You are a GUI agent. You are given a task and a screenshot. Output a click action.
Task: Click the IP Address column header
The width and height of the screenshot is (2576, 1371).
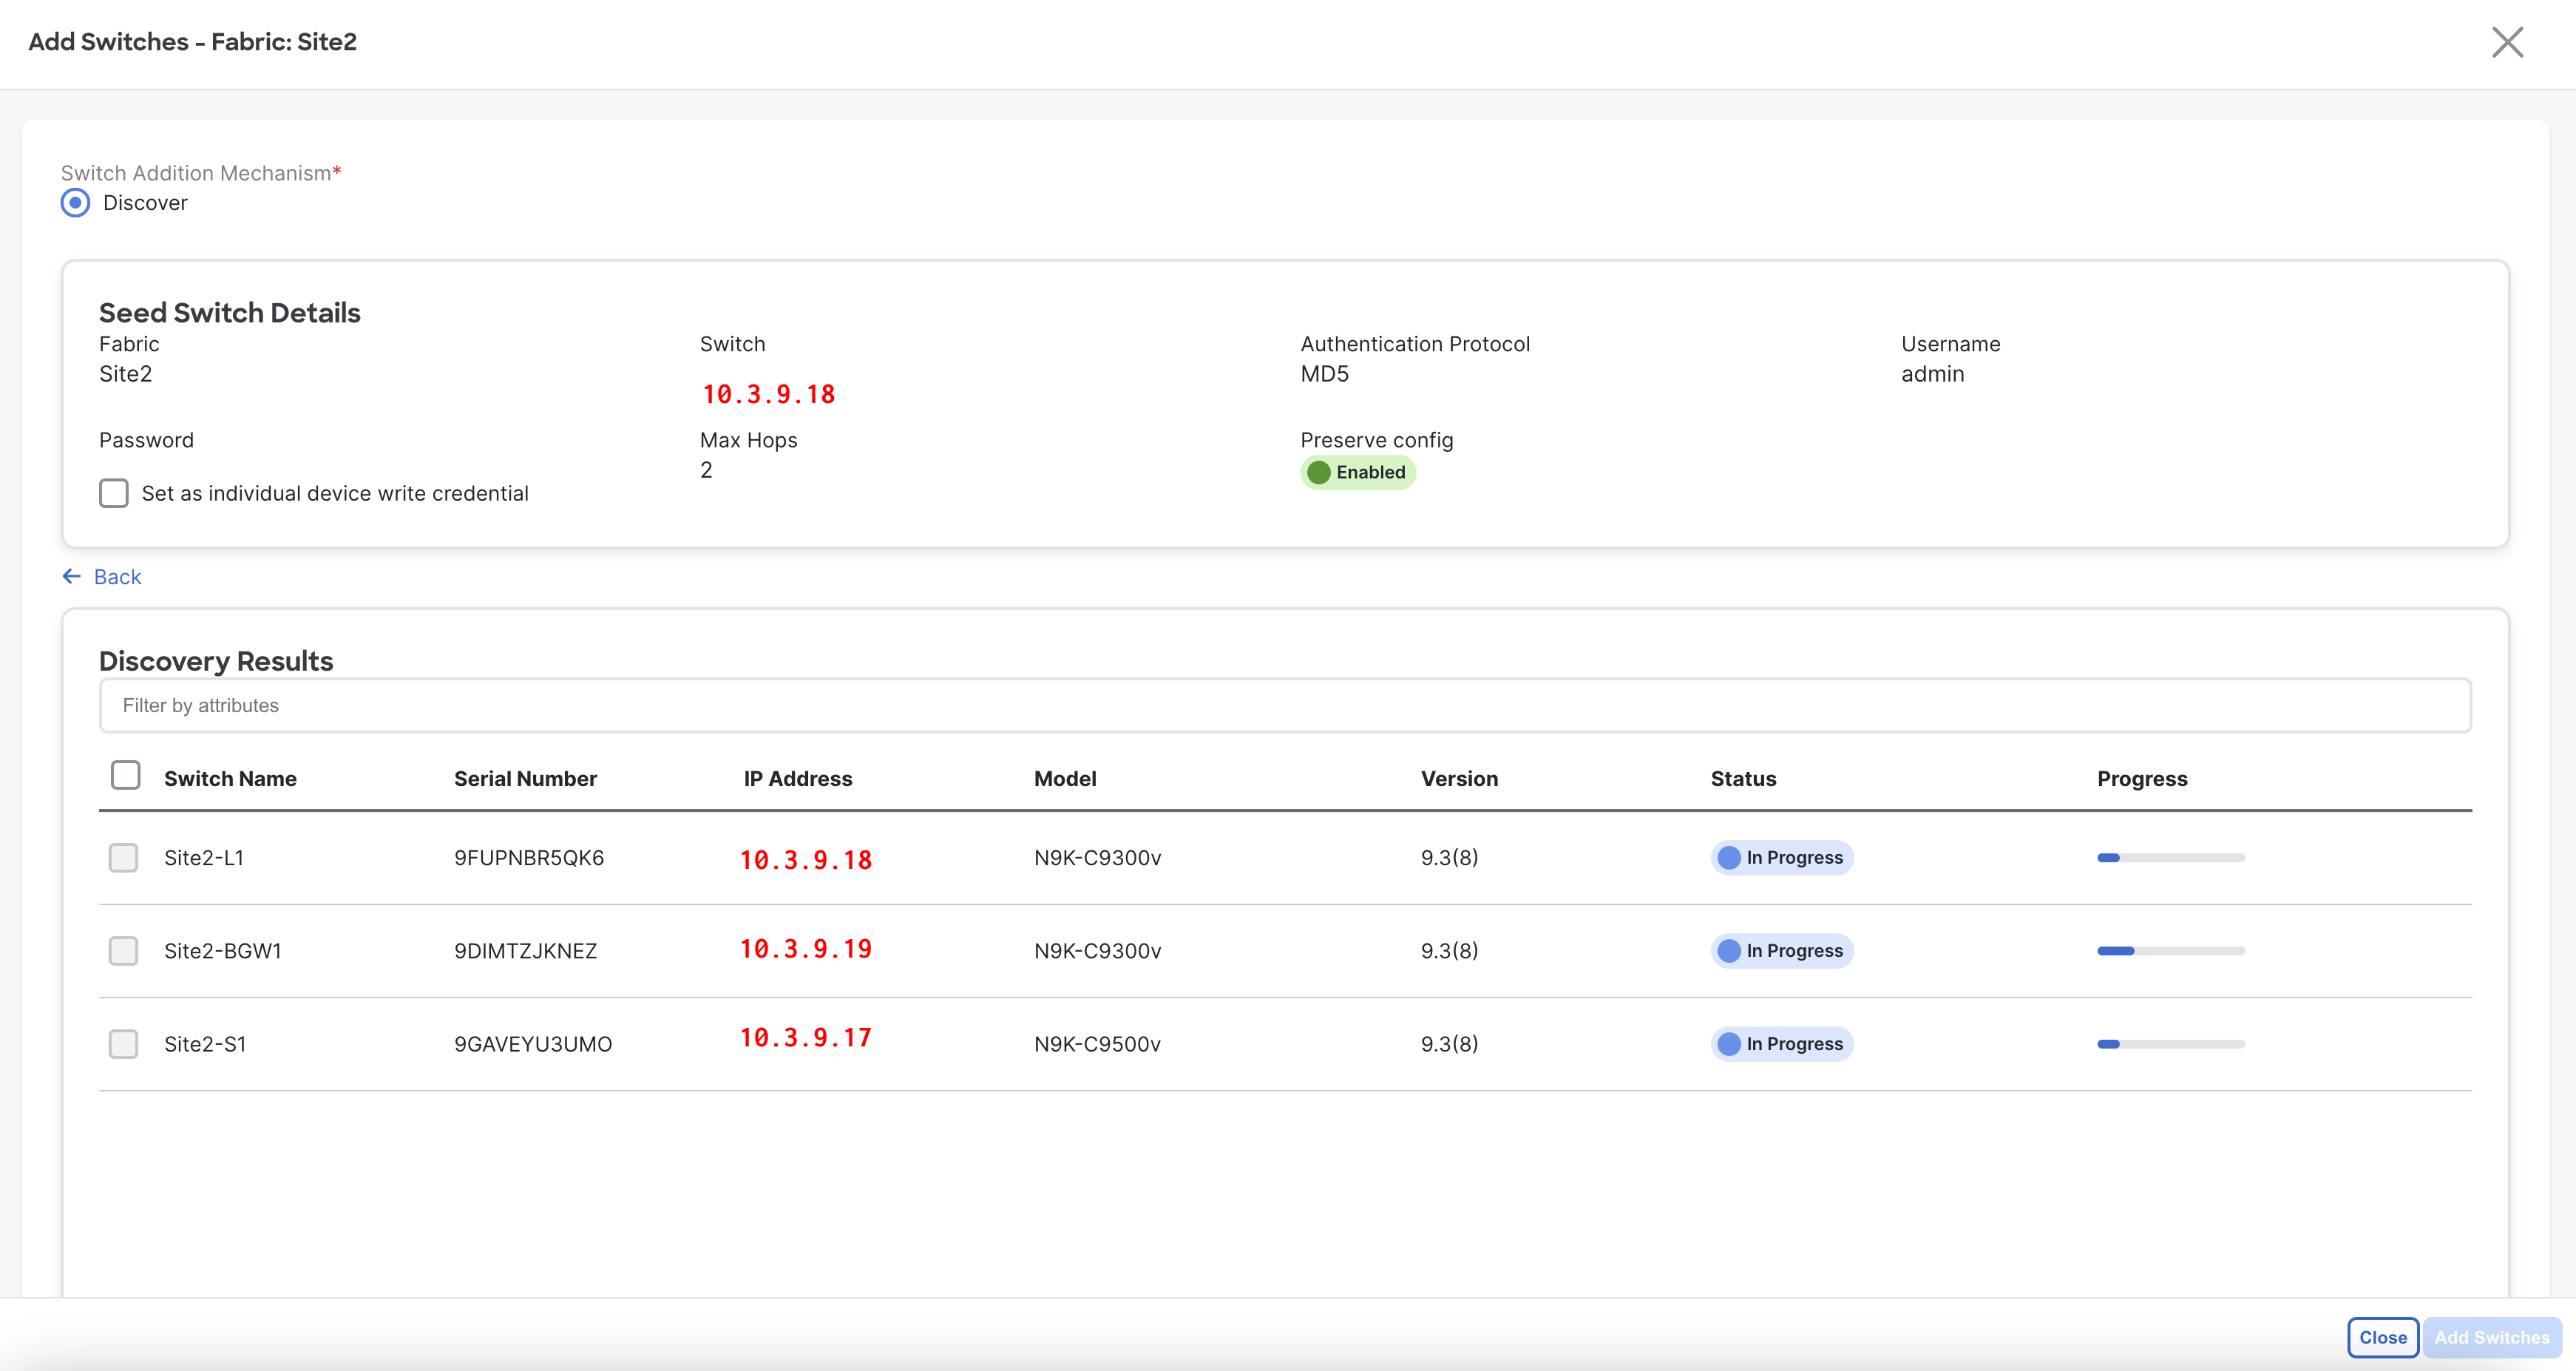tap(797, 778)
